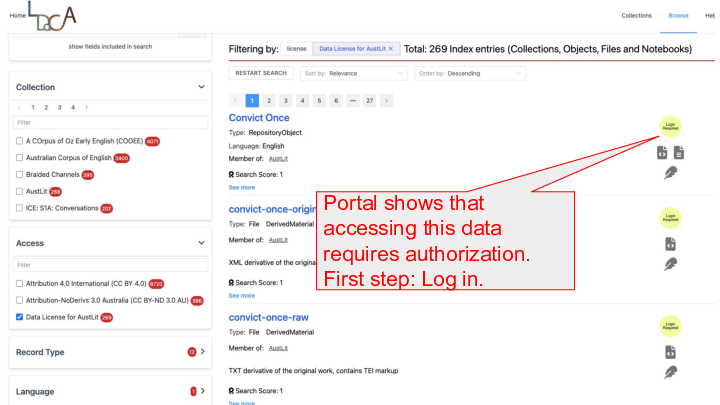Check Attribution 4.0 International (CC BY 4.0)
Image resolution: width=720 pixels, height=405 pixels.
click(x=19, y=284)
